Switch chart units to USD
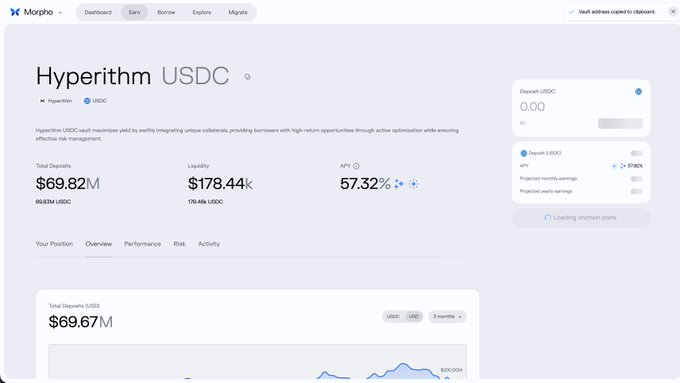 414,316
